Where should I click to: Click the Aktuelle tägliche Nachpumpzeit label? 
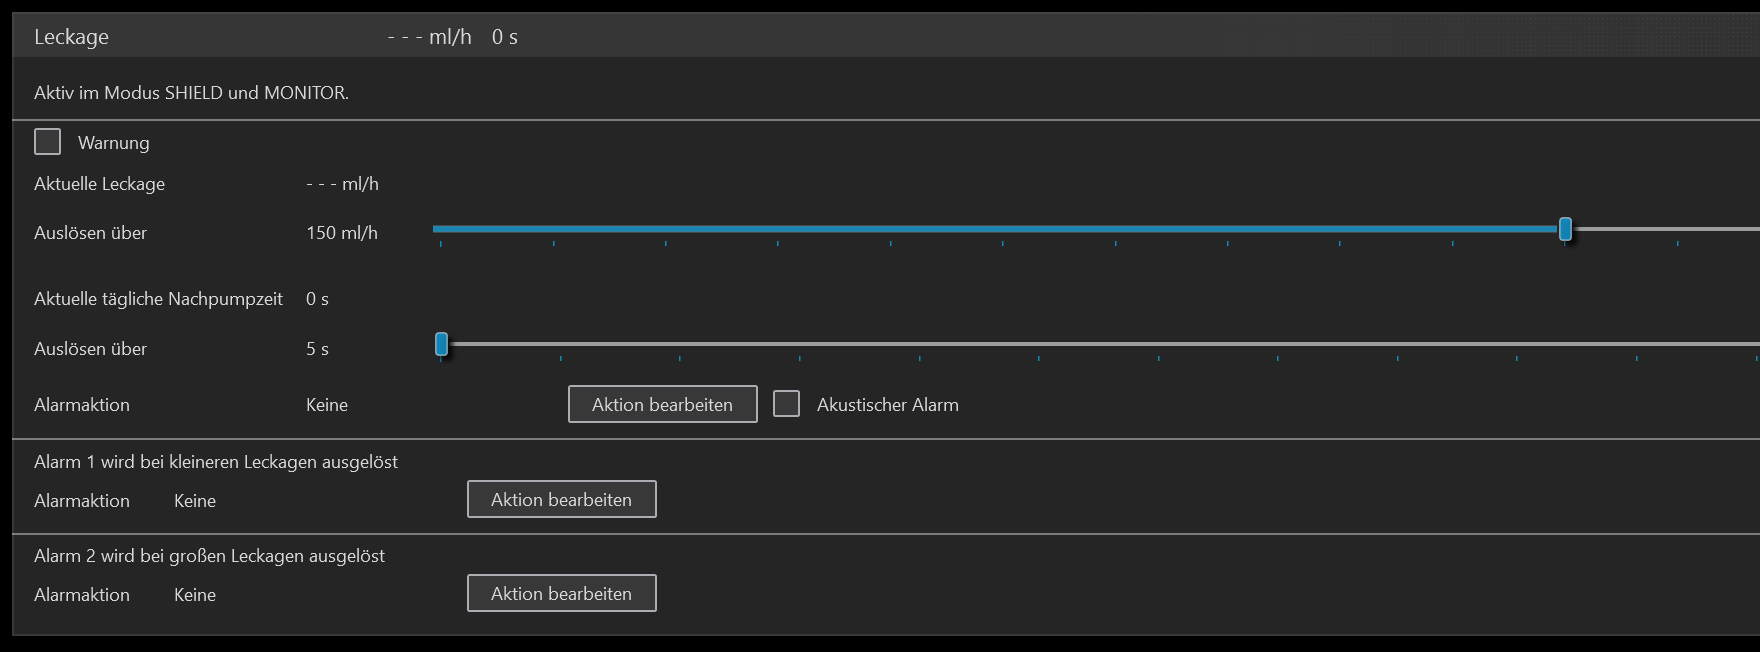pos(158,299)
